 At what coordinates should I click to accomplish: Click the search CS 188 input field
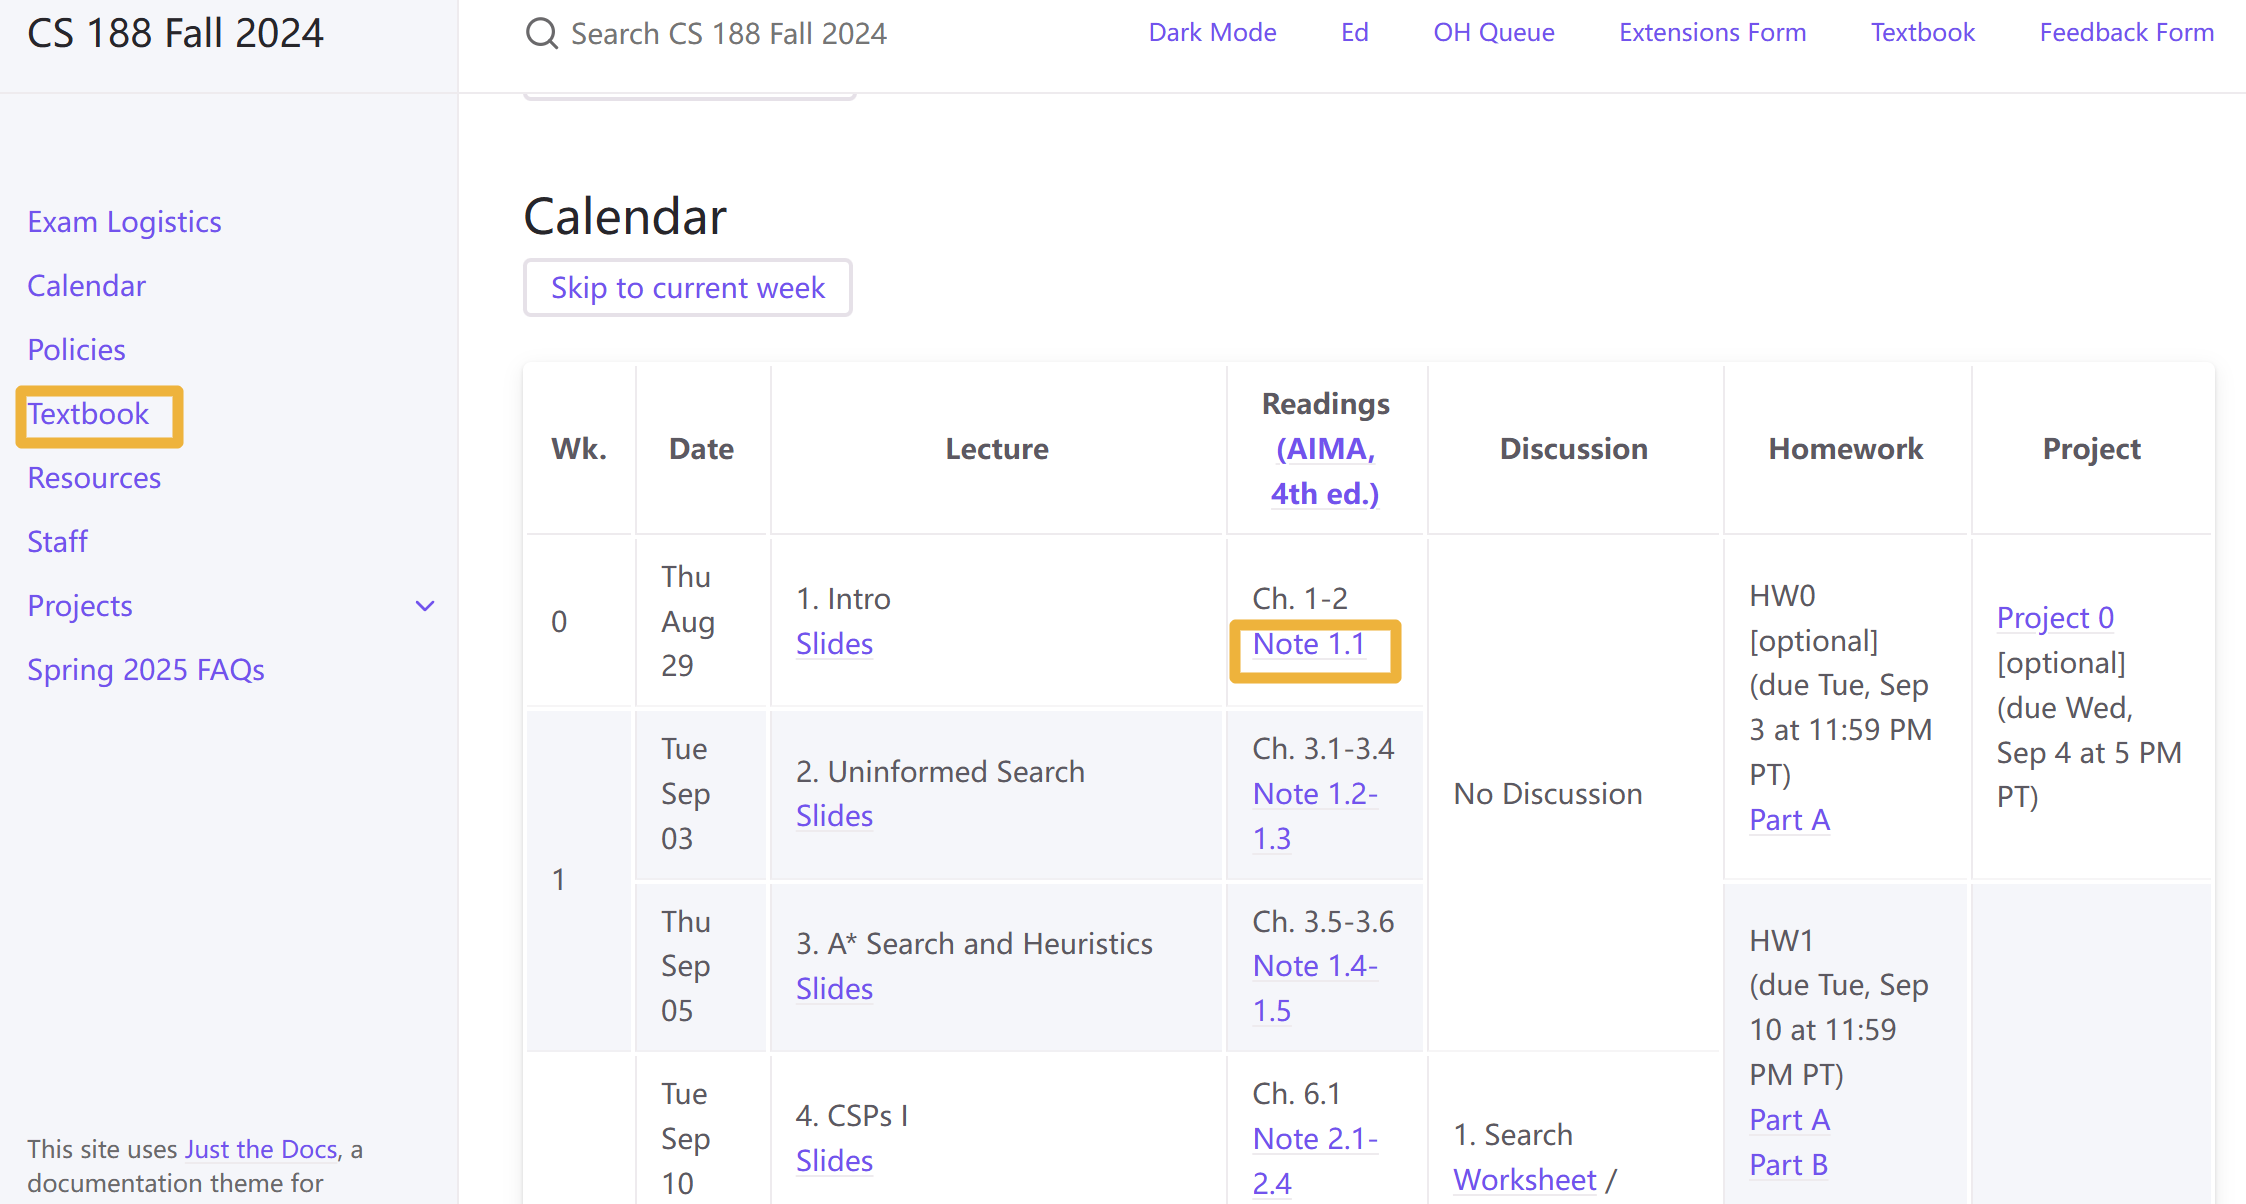pyautogui.click(x=728, y=34)
